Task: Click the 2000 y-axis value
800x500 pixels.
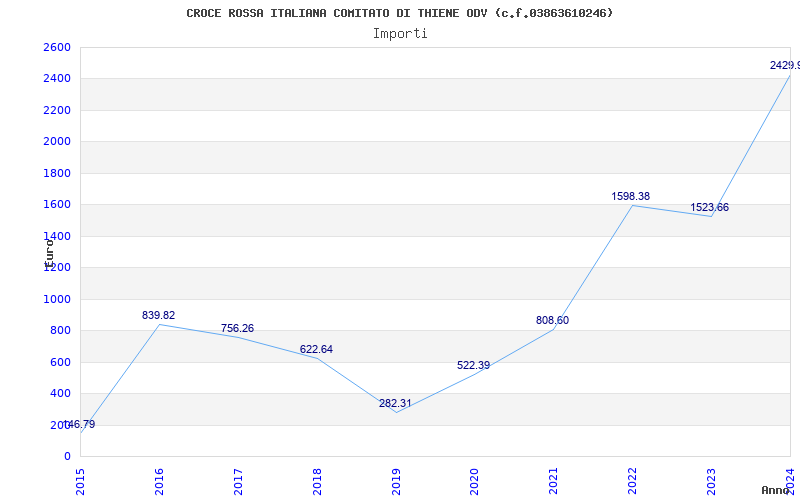Action: [x=57, y=142]
